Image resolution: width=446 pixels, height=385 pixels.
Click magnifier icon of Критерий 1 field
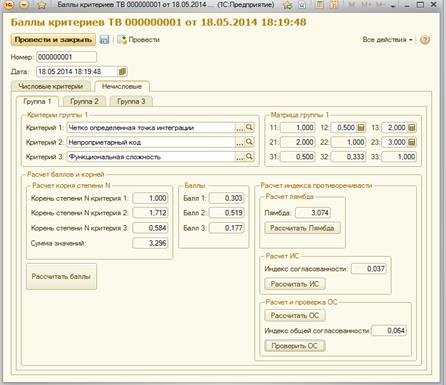(249, 127)
